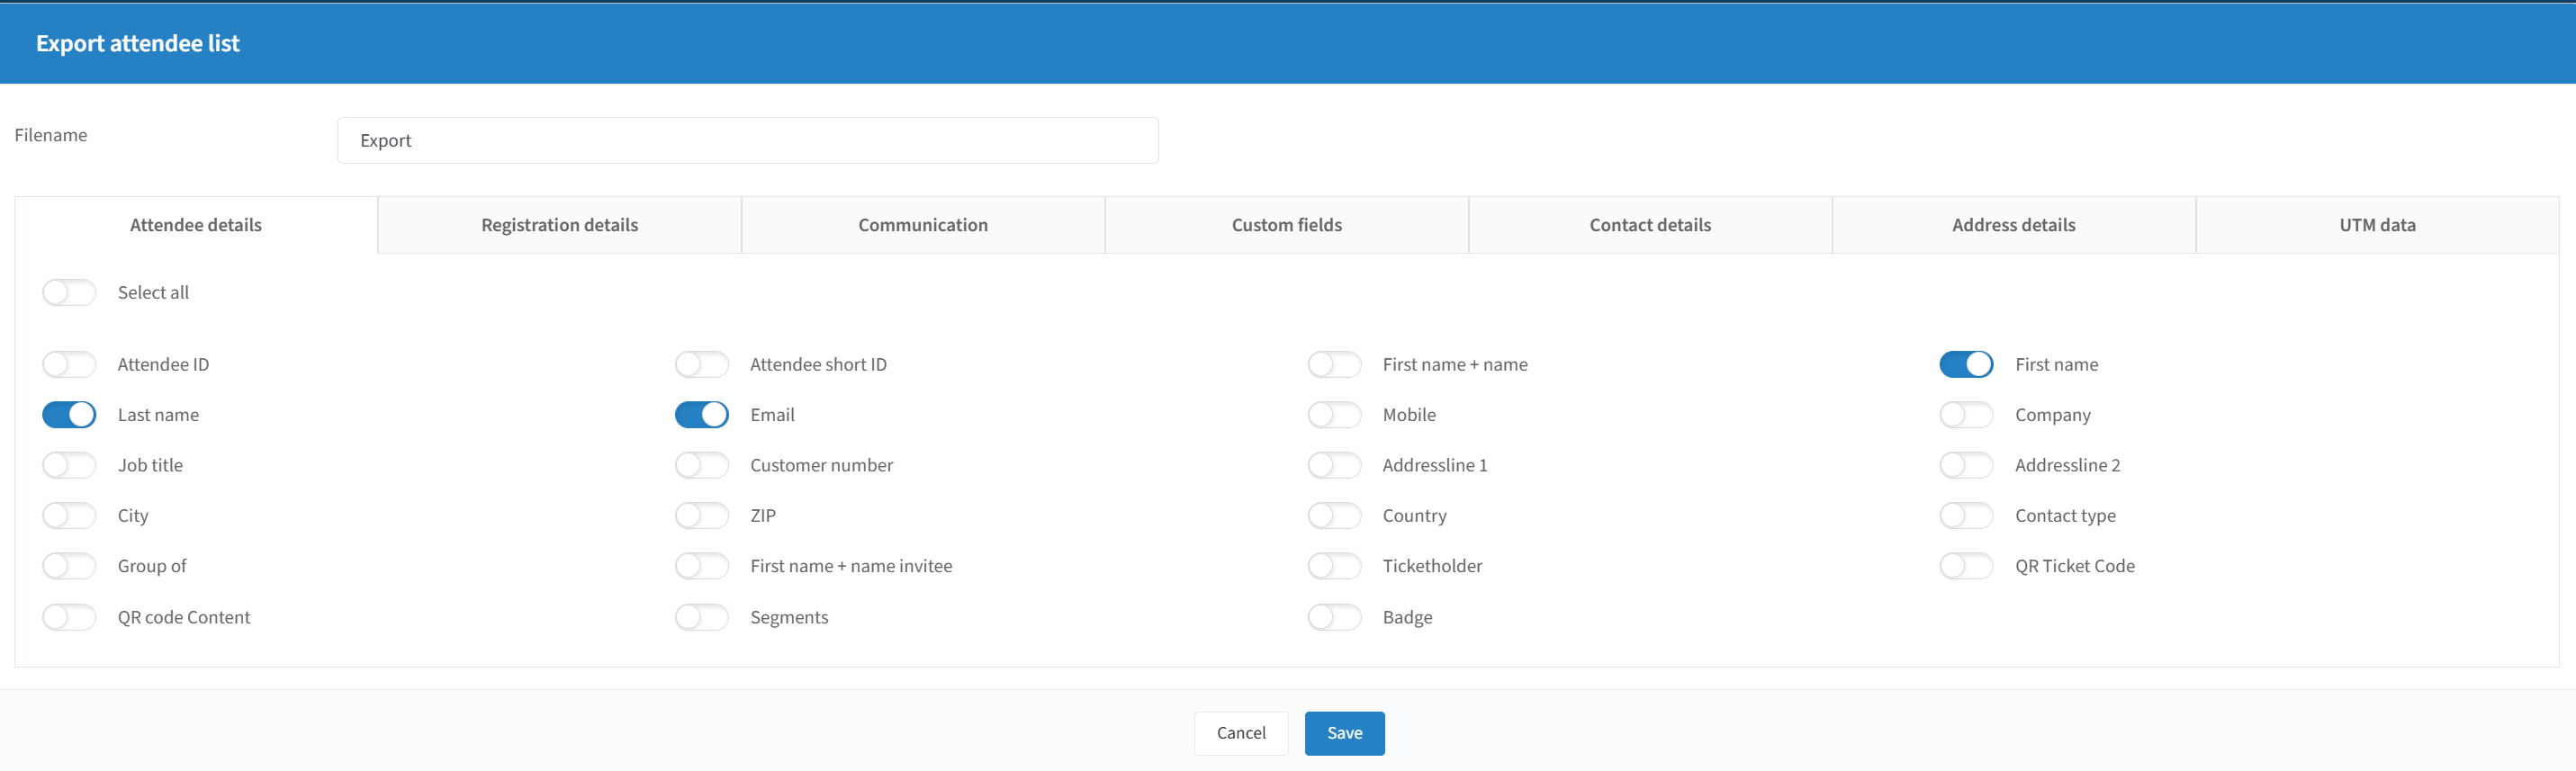The image size is (2576, 771).
Task: Open the Custom fields tab
Action: (x=1287, y=225)
